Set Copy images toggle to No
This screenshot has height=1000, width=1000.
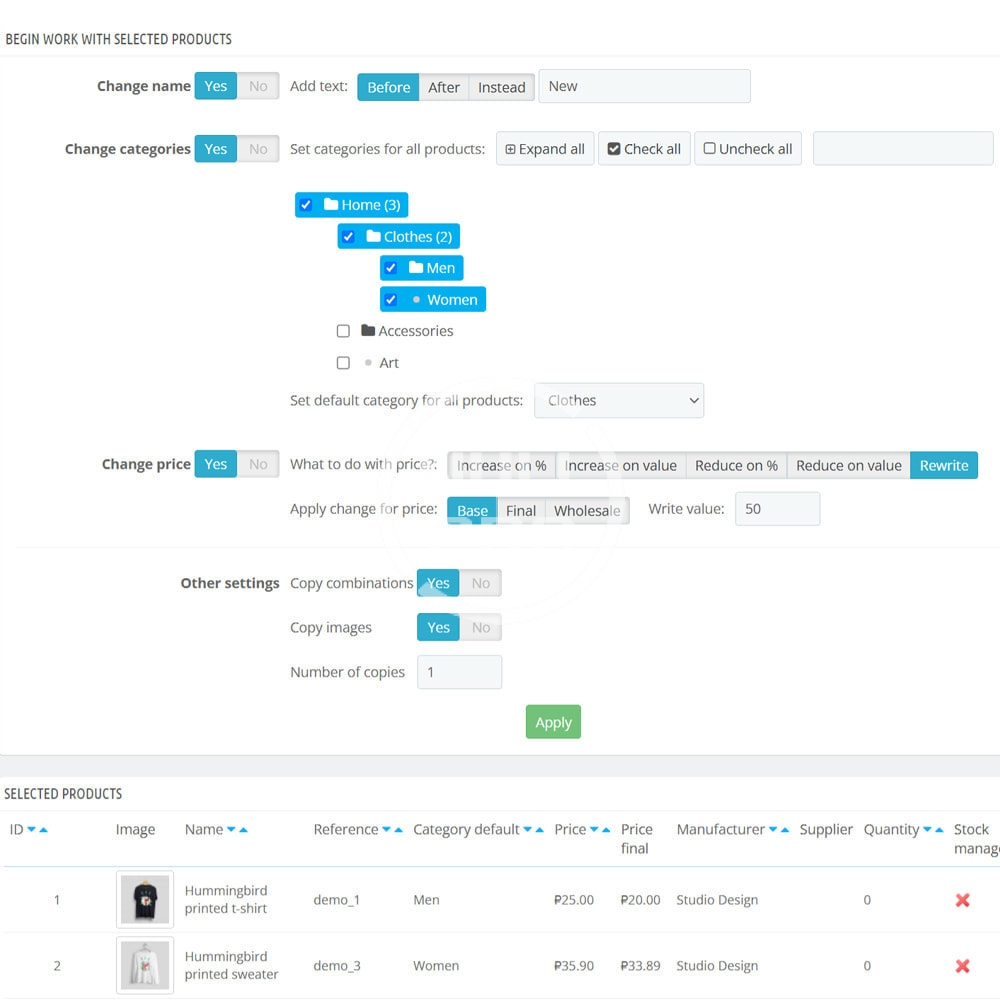tap(481, 628)
